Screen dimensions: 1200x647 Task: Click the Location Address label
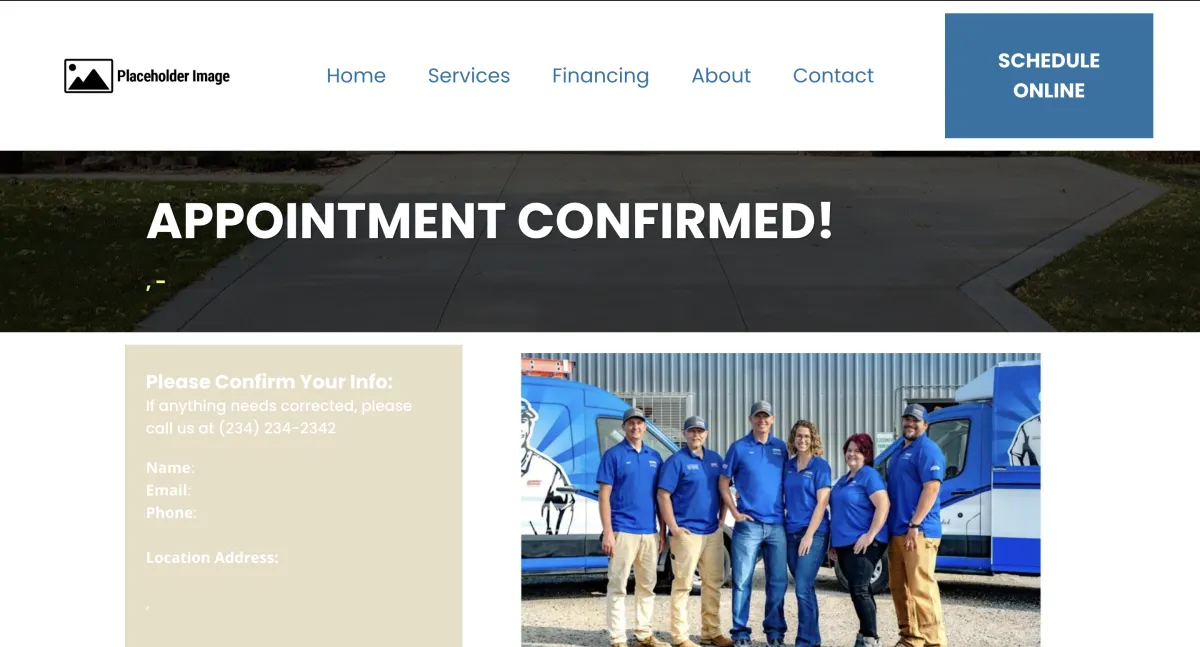(x=212, y=557)
